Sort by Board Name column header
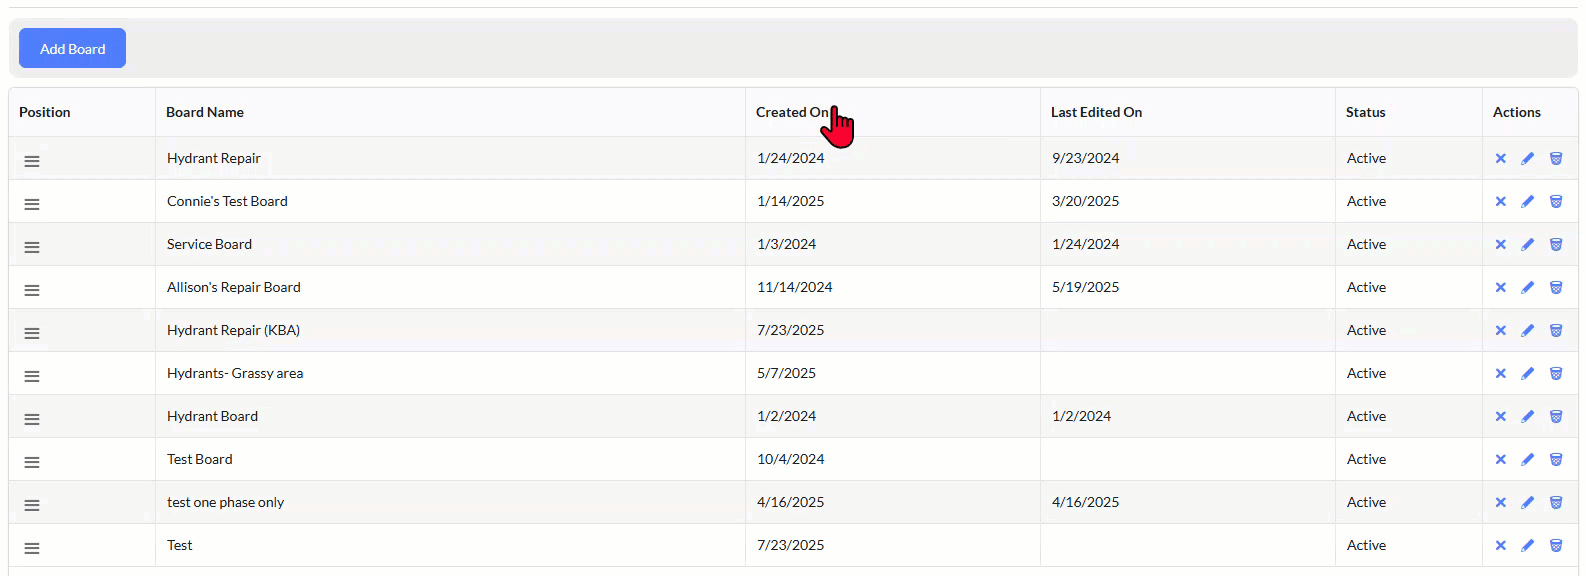The width and height of the screenshot is (1586, 576). click(205, 112)
